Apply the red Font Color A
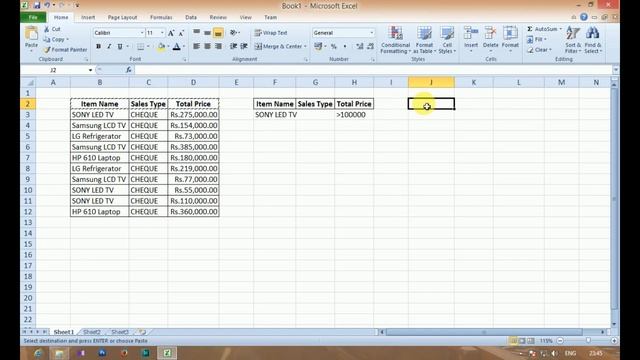Screen dimensions: 640x360 tap(176, 47)
